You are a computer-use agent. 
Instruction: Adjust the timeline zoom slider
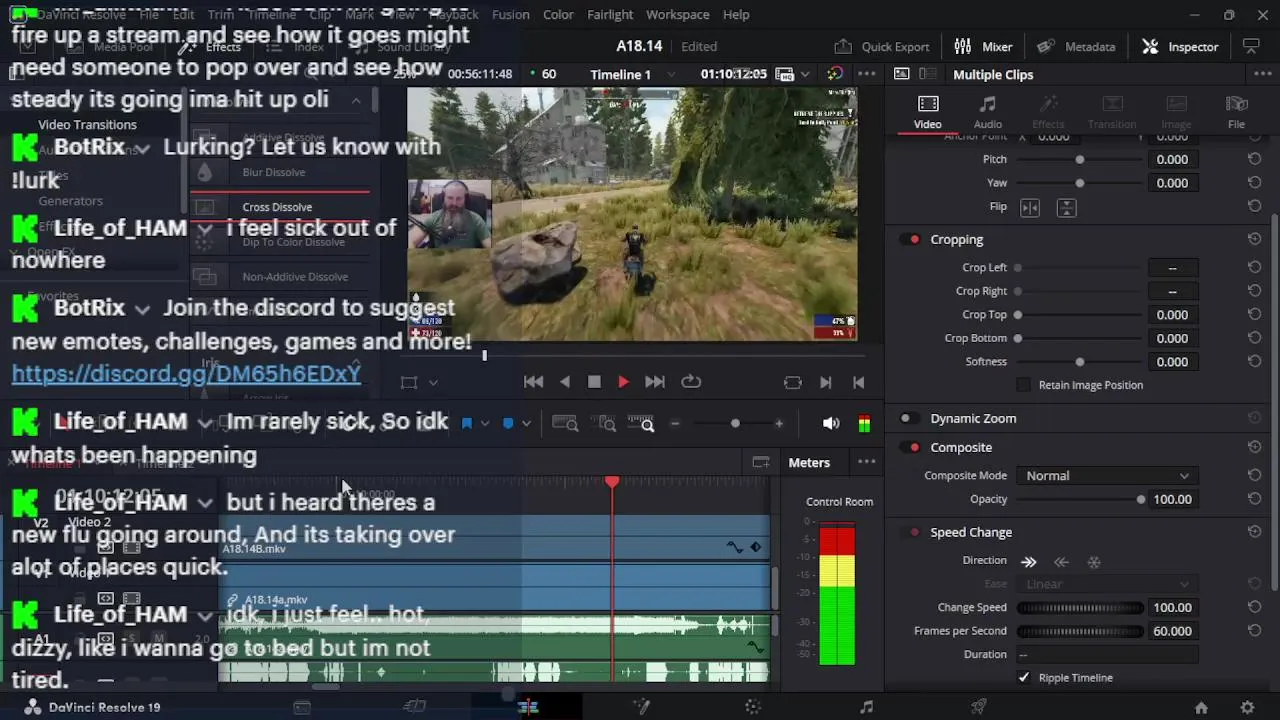[x=735, y=424]
